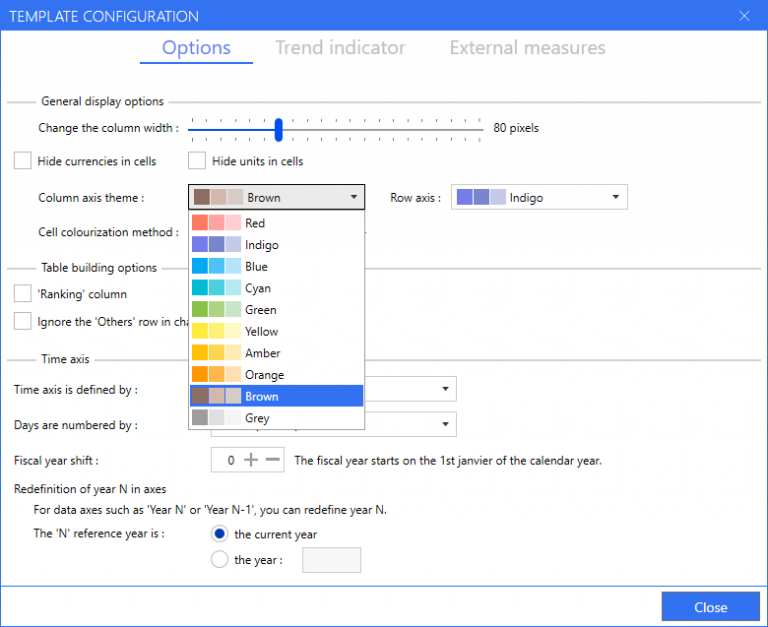Switch to the Options tab
The width and height of the screenshot is (768, 627).
(196, 48)
